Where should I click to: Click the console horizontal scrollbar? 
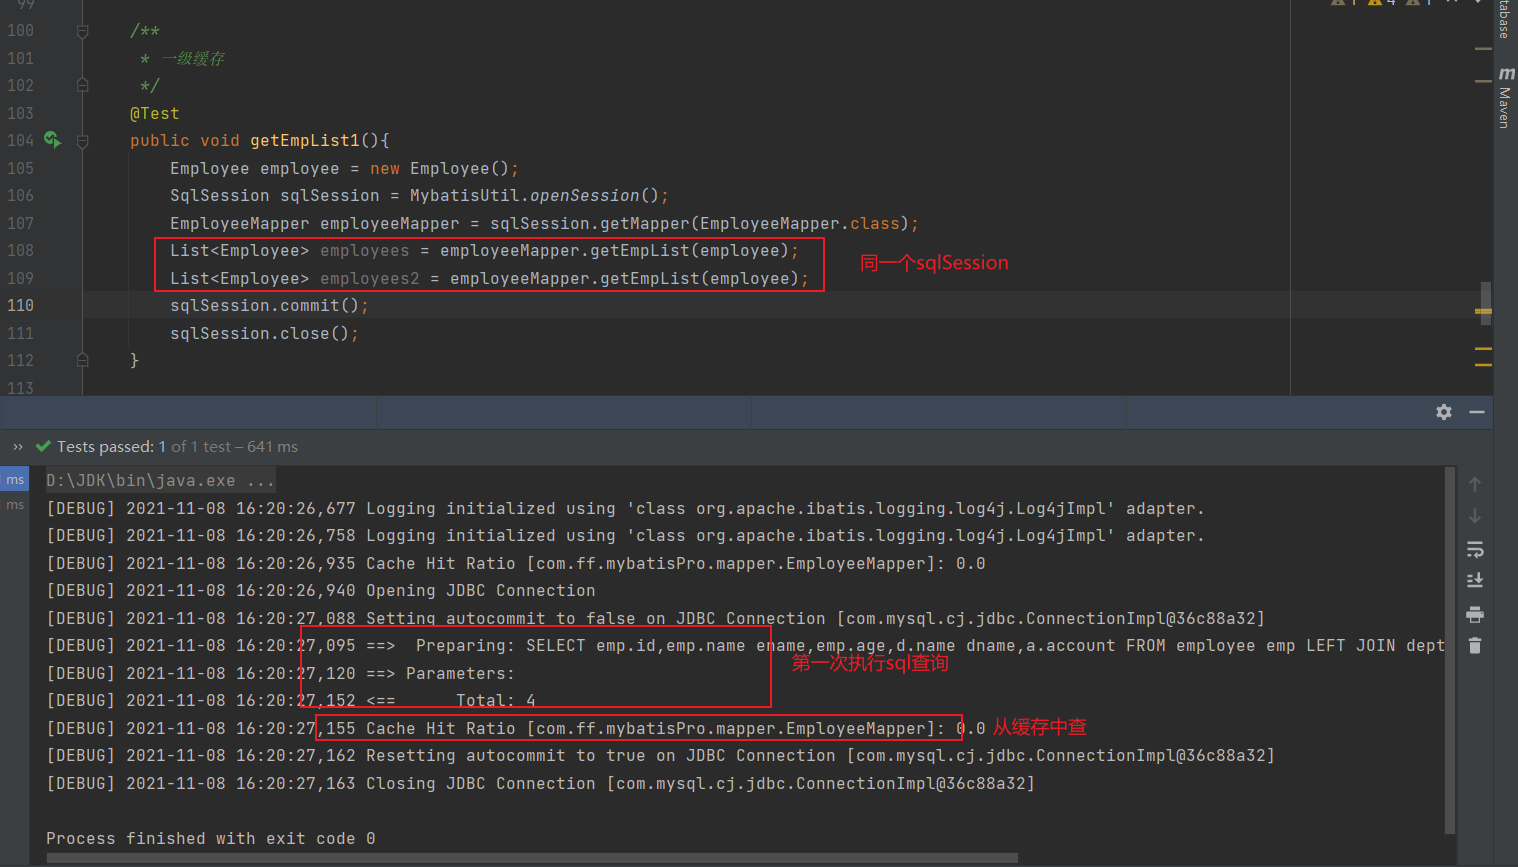(x=532, y=858)
